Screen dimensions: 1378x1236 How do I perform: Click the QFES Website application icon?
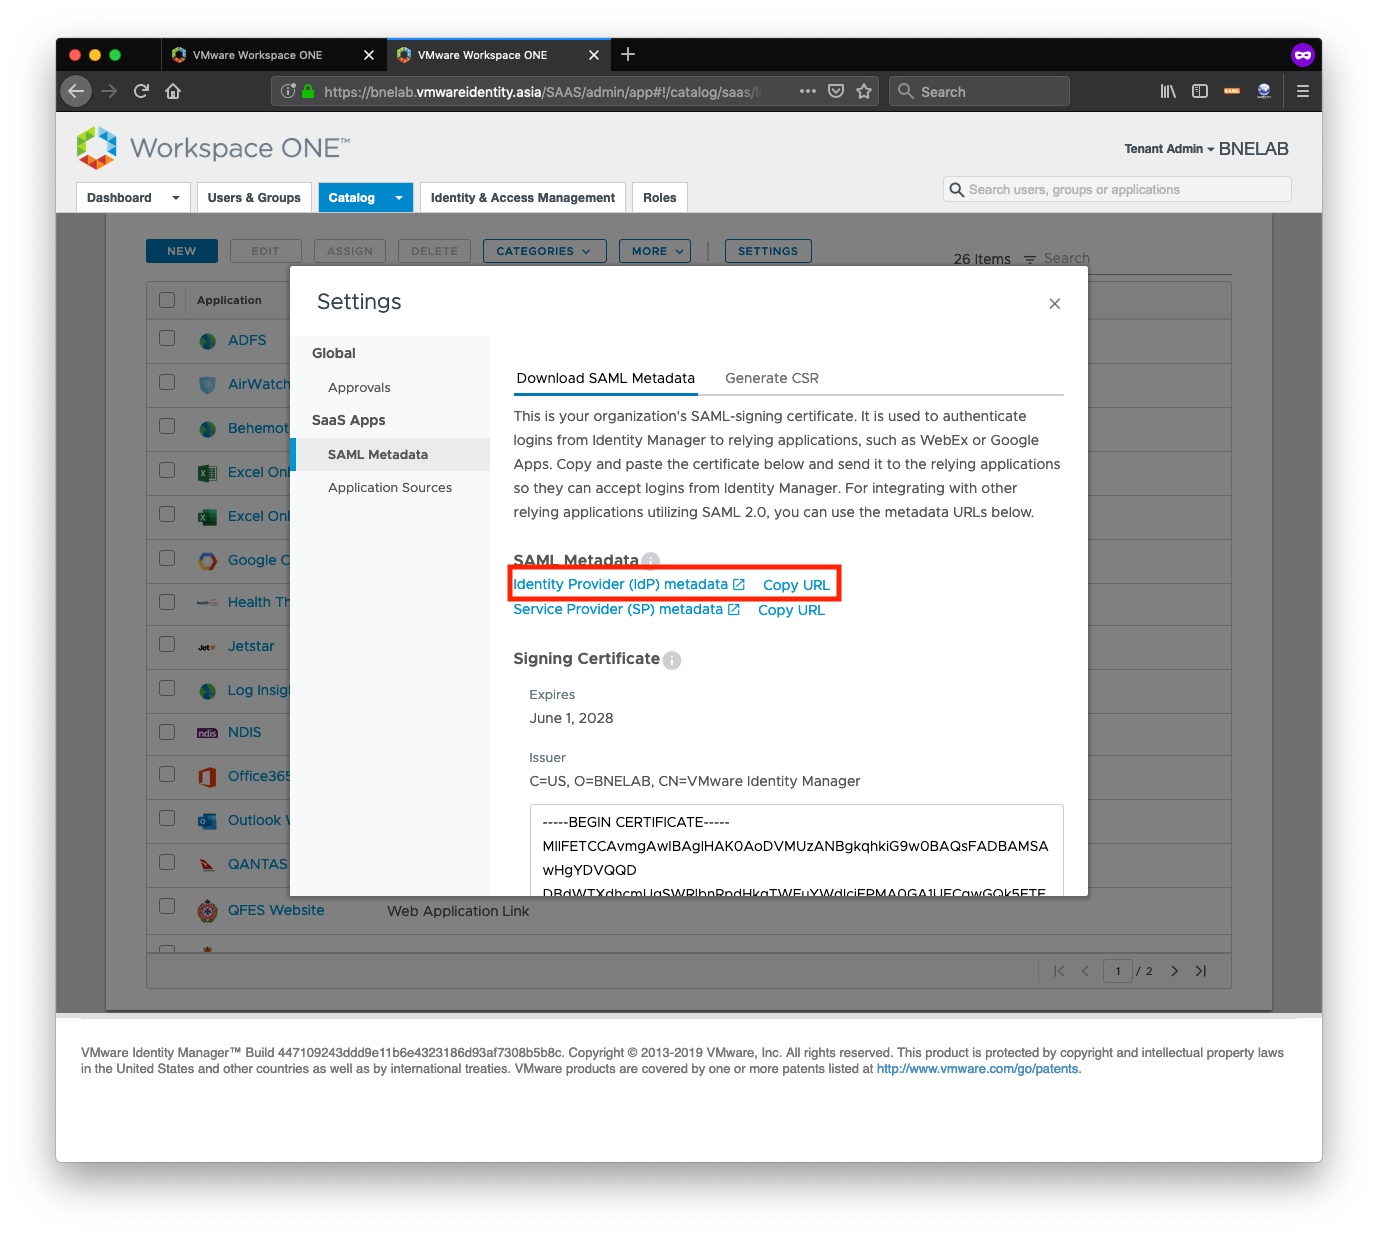pyautogui.click(x=207, y=911)
